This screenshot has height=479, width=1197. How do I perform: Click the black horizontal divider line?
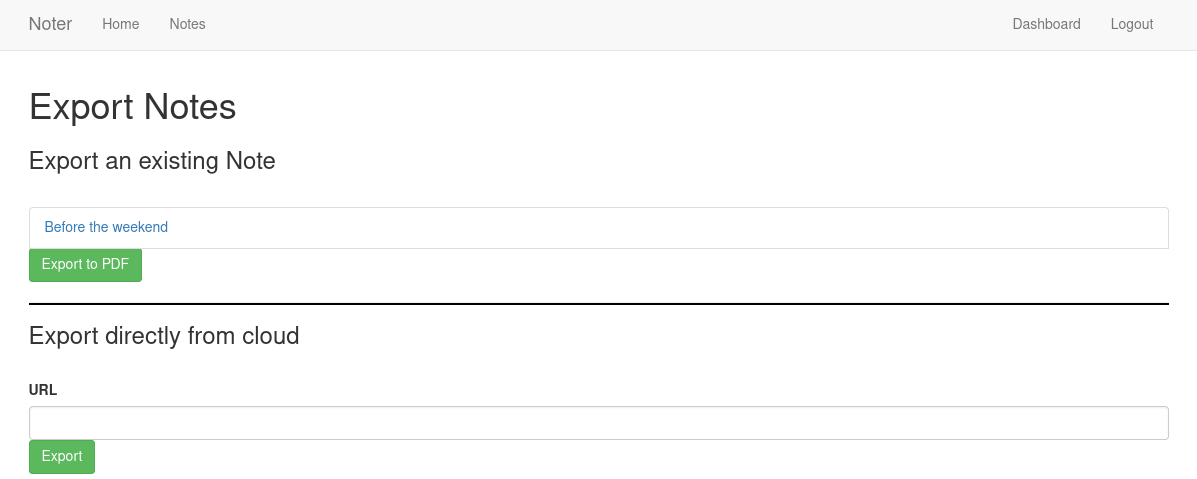[598, 303]
